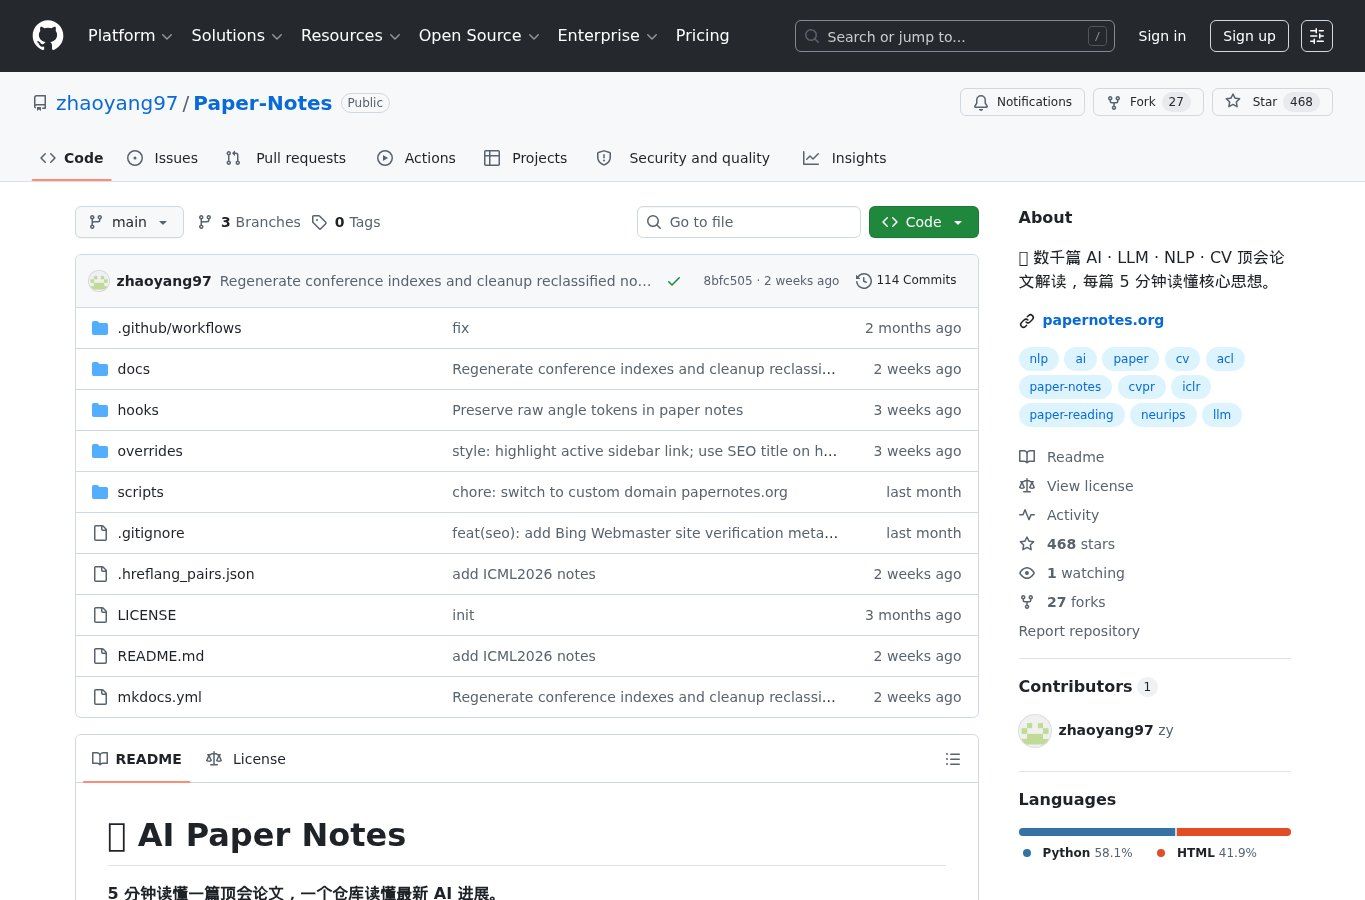Click the link icon beside papernotes.org
This screenshot has width=1365, height=900.
tap(1027, 321)
